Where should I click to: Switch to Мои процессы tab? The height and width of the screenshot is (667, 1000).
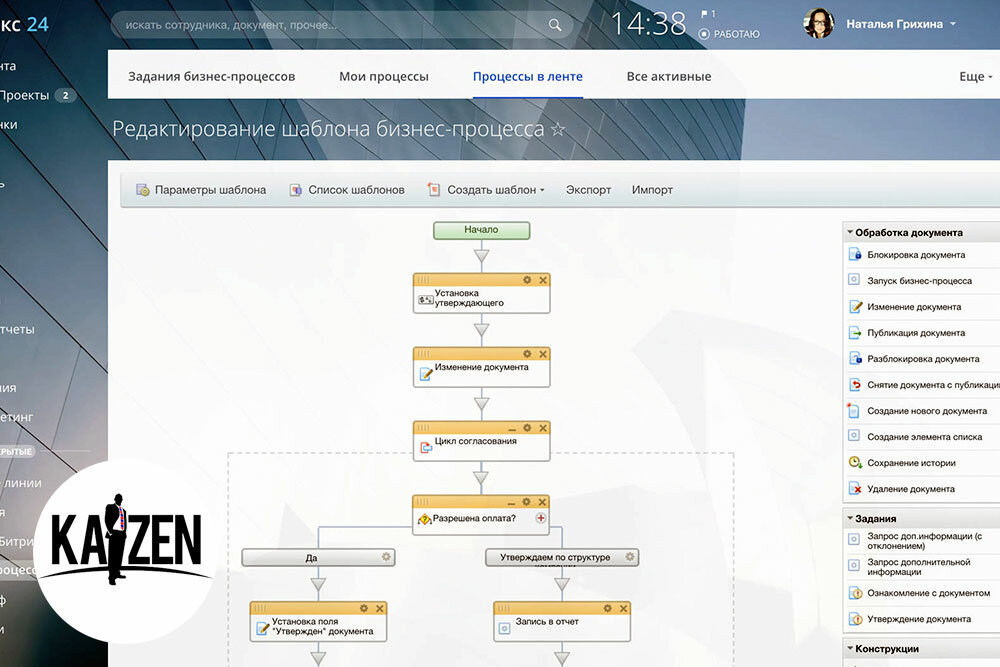point(384,77)
